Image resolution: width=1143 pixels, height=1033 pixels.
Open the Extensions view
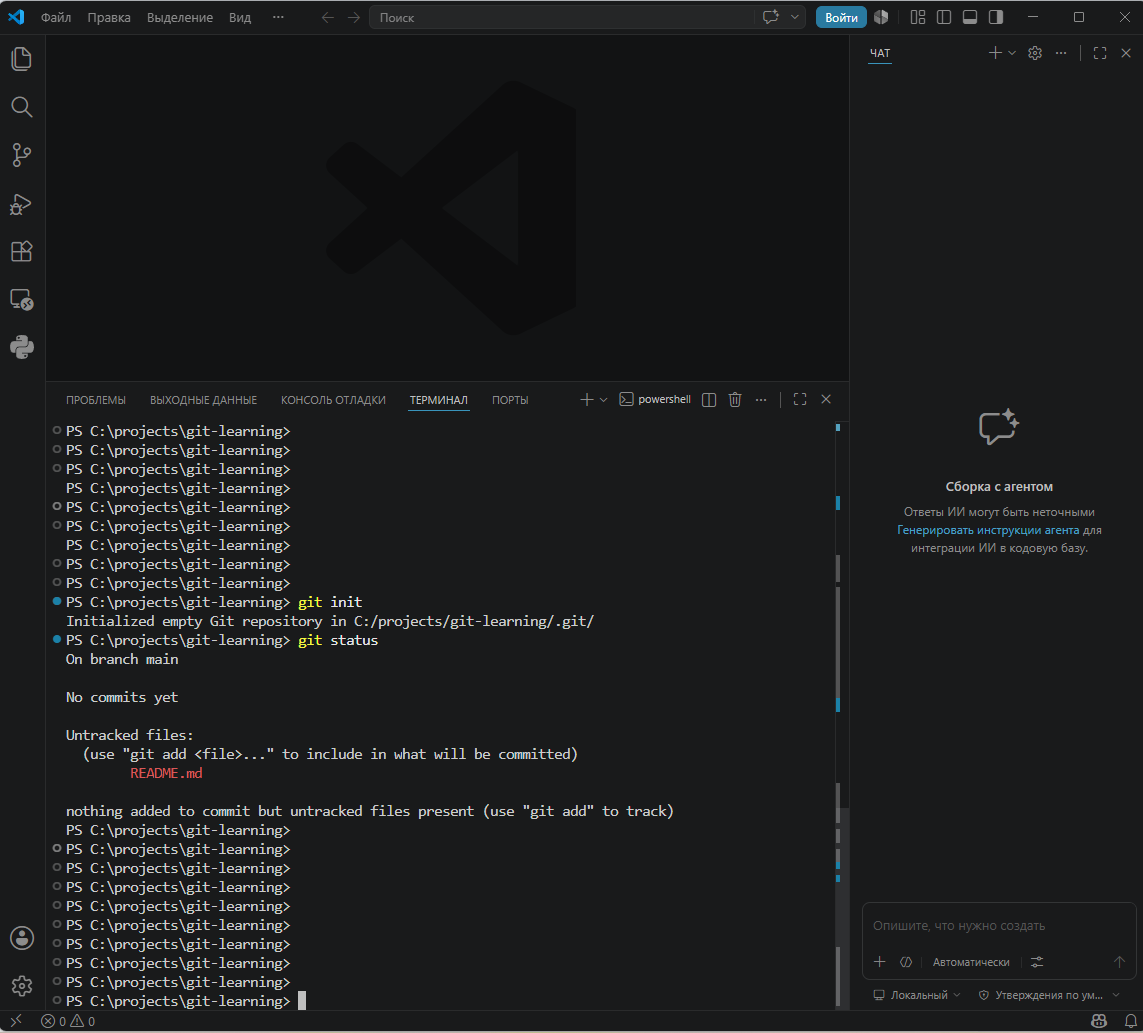(22, 252)
